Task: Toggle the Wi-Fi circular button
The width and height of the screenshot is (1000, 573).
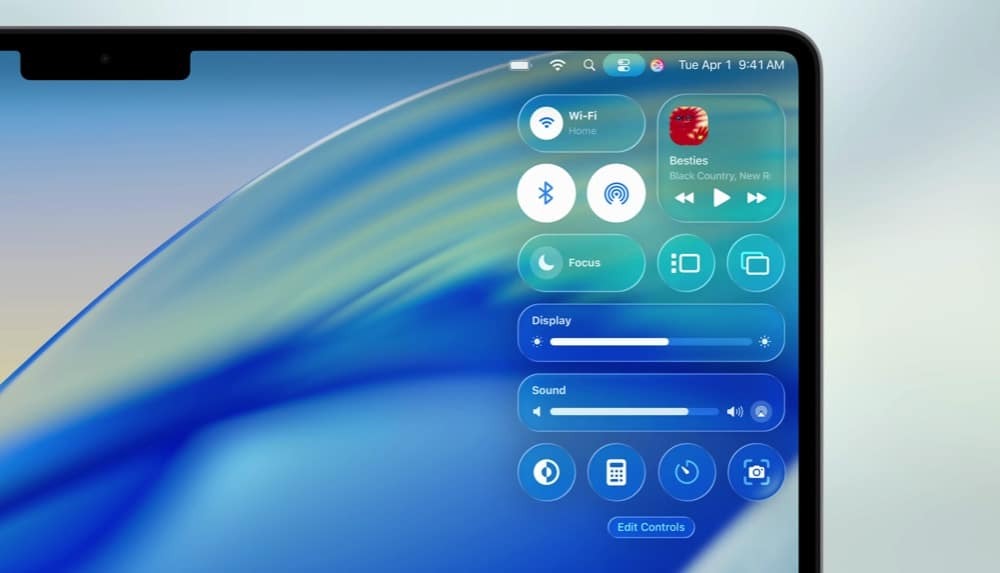Action: [x=547, y=123]
